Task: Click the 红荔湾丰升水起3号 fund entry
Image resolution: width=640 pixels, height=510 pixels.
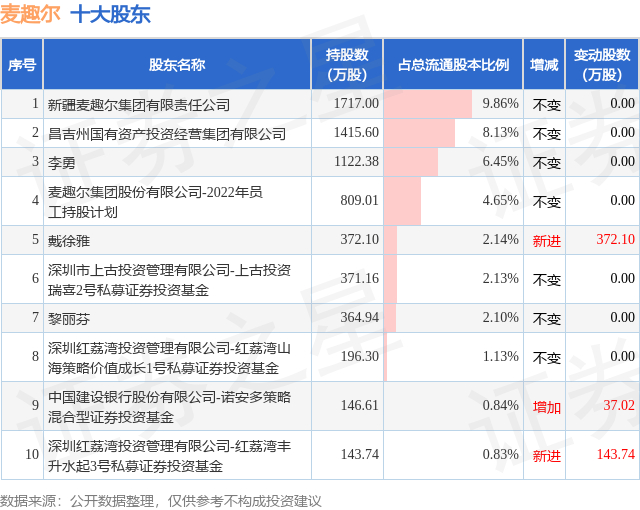Action: [169, 456]
